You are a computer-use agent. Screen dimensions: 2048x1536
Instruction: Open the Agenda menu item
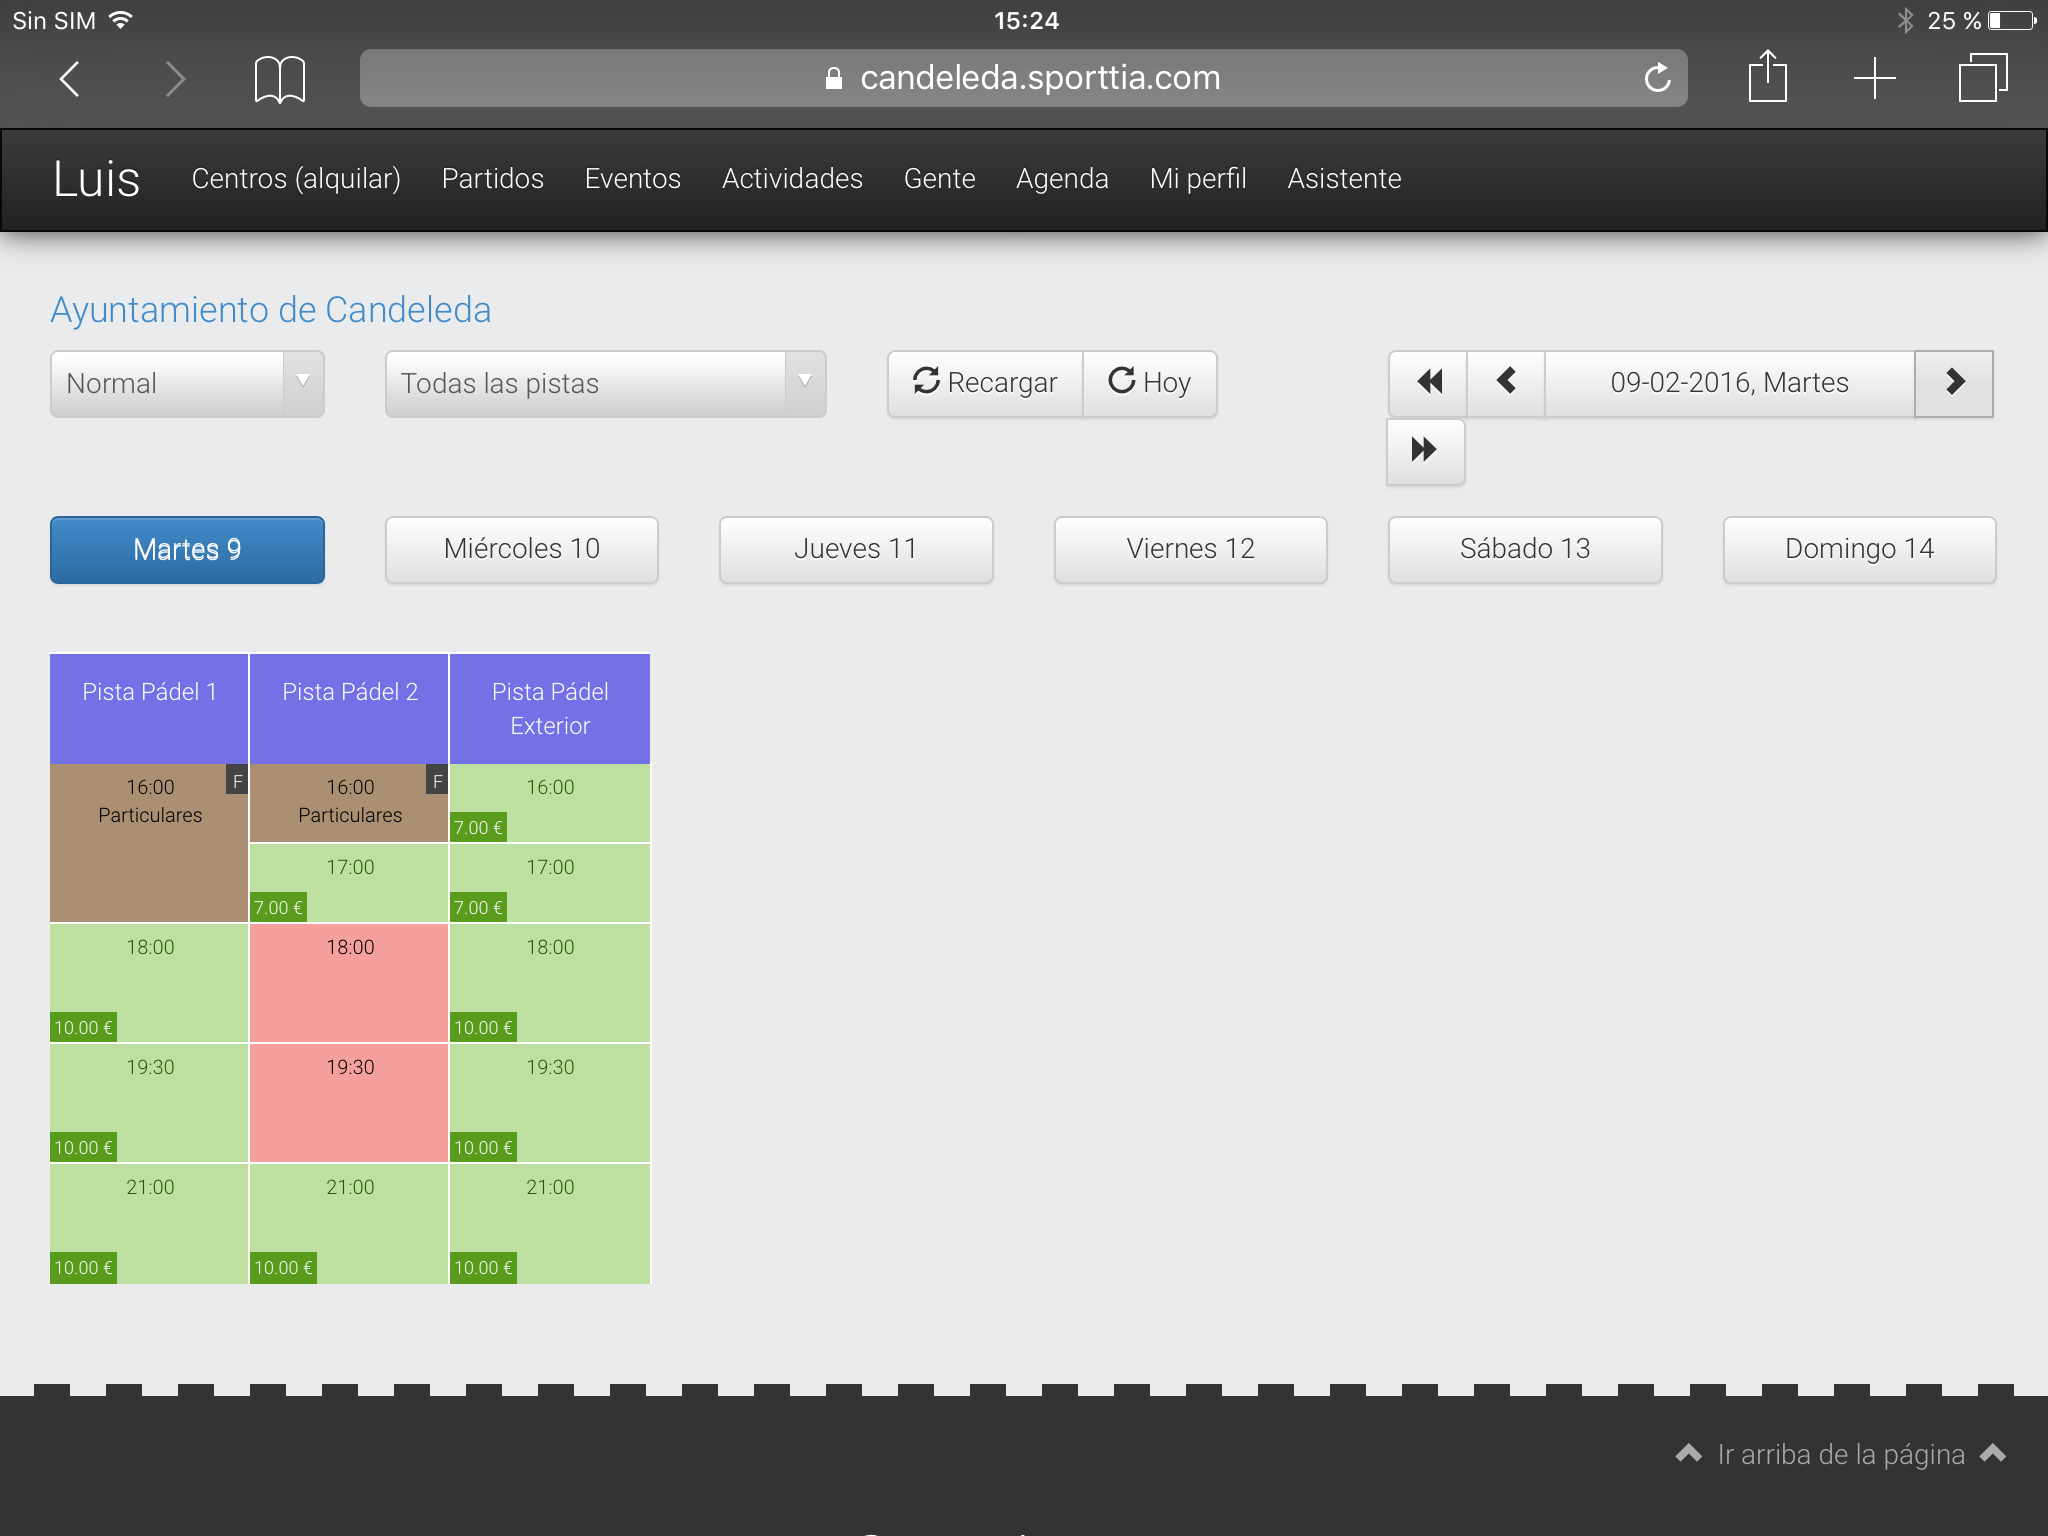click(x=1062, y=179)
